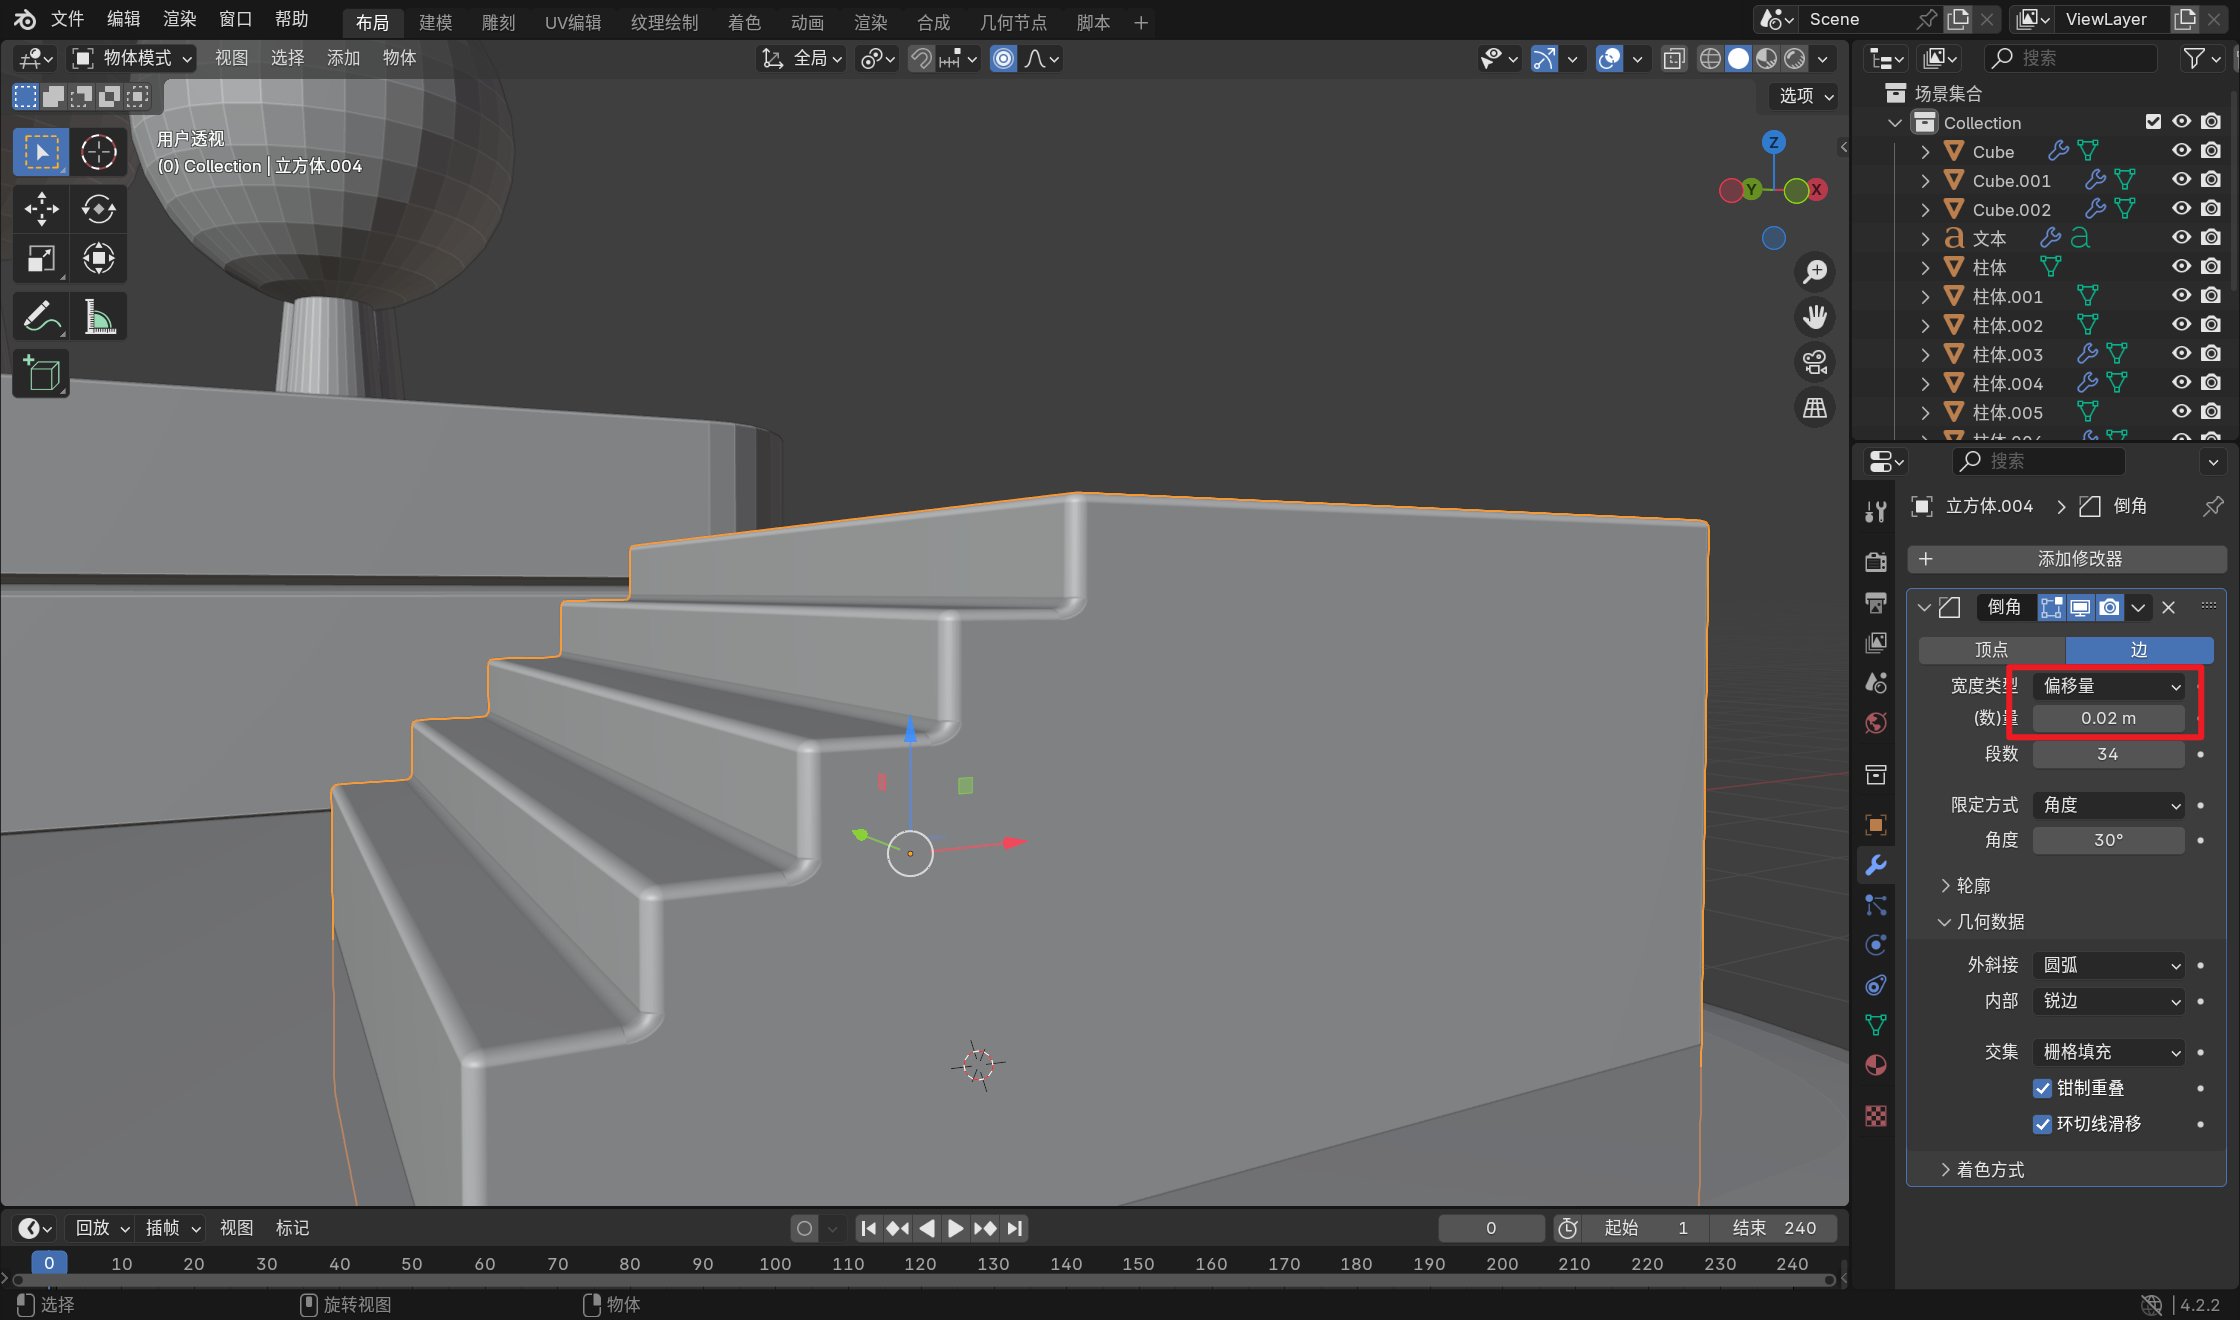This screenshot has width=2240, height=1320.
Task: Open the 宽度类型 偏移量 dropdown
Action: click(x=2110, y=686)
